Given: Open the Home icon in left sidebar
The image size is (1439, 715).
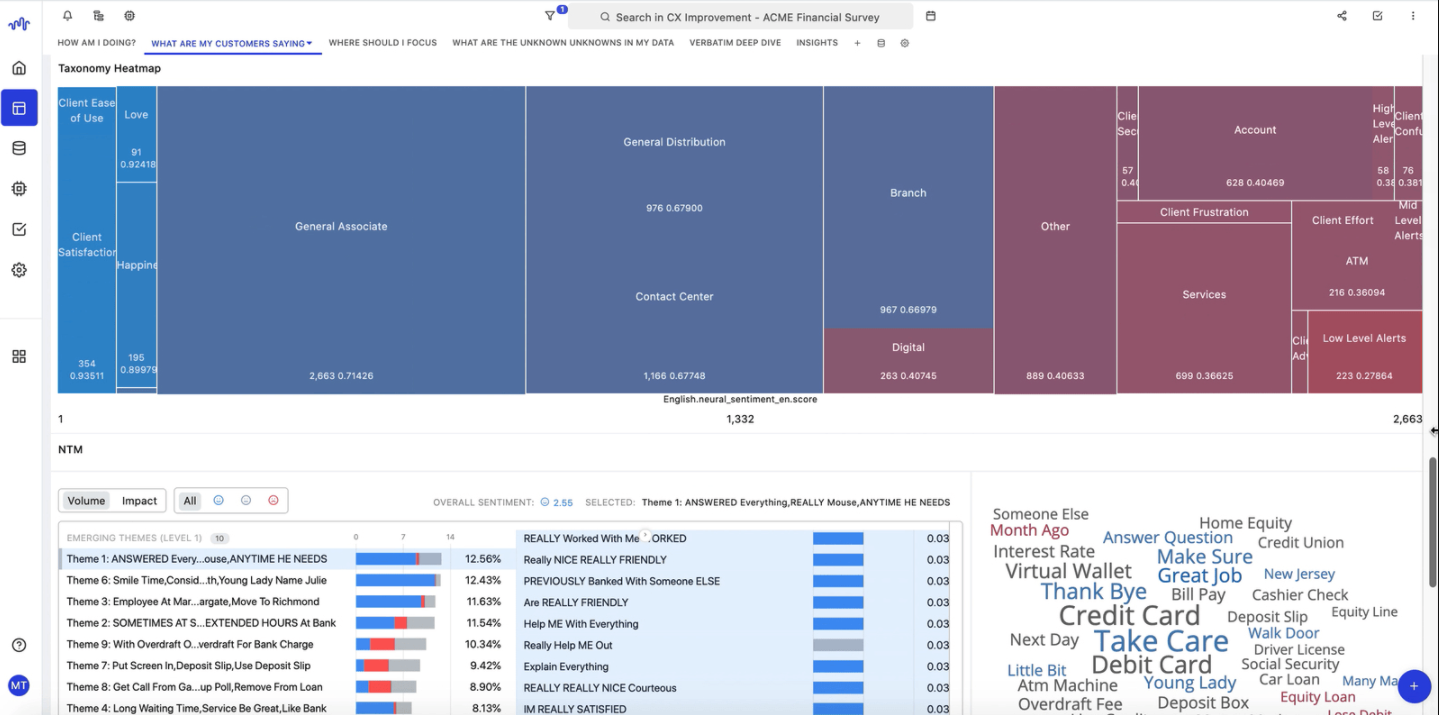Looking at the screenshot, I should point(19,68).
